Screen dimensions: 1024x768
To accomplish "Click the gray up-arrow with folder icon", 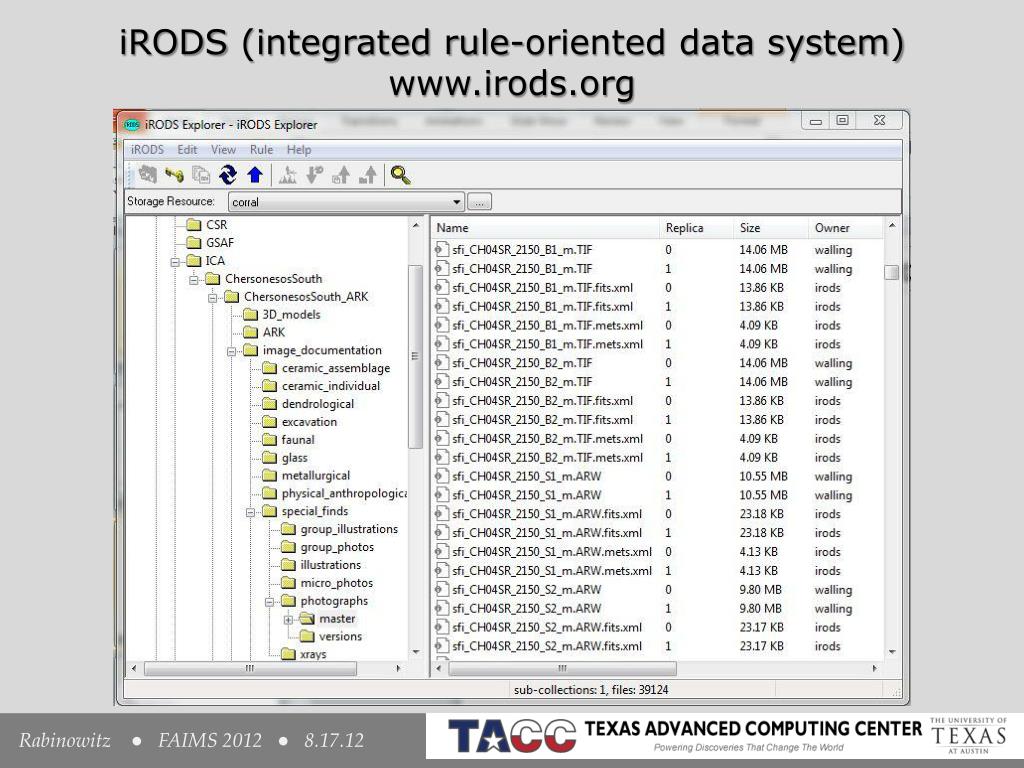I will 368,175.
